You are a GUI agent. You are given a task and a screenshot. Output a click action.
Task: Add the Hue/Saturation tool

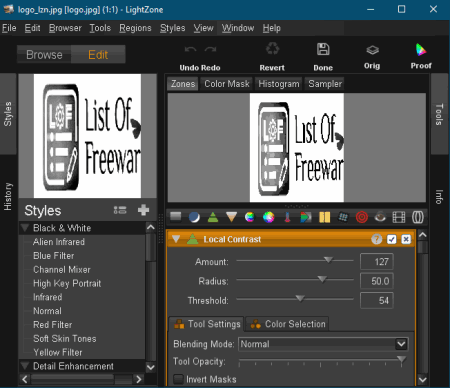[250, 217]
